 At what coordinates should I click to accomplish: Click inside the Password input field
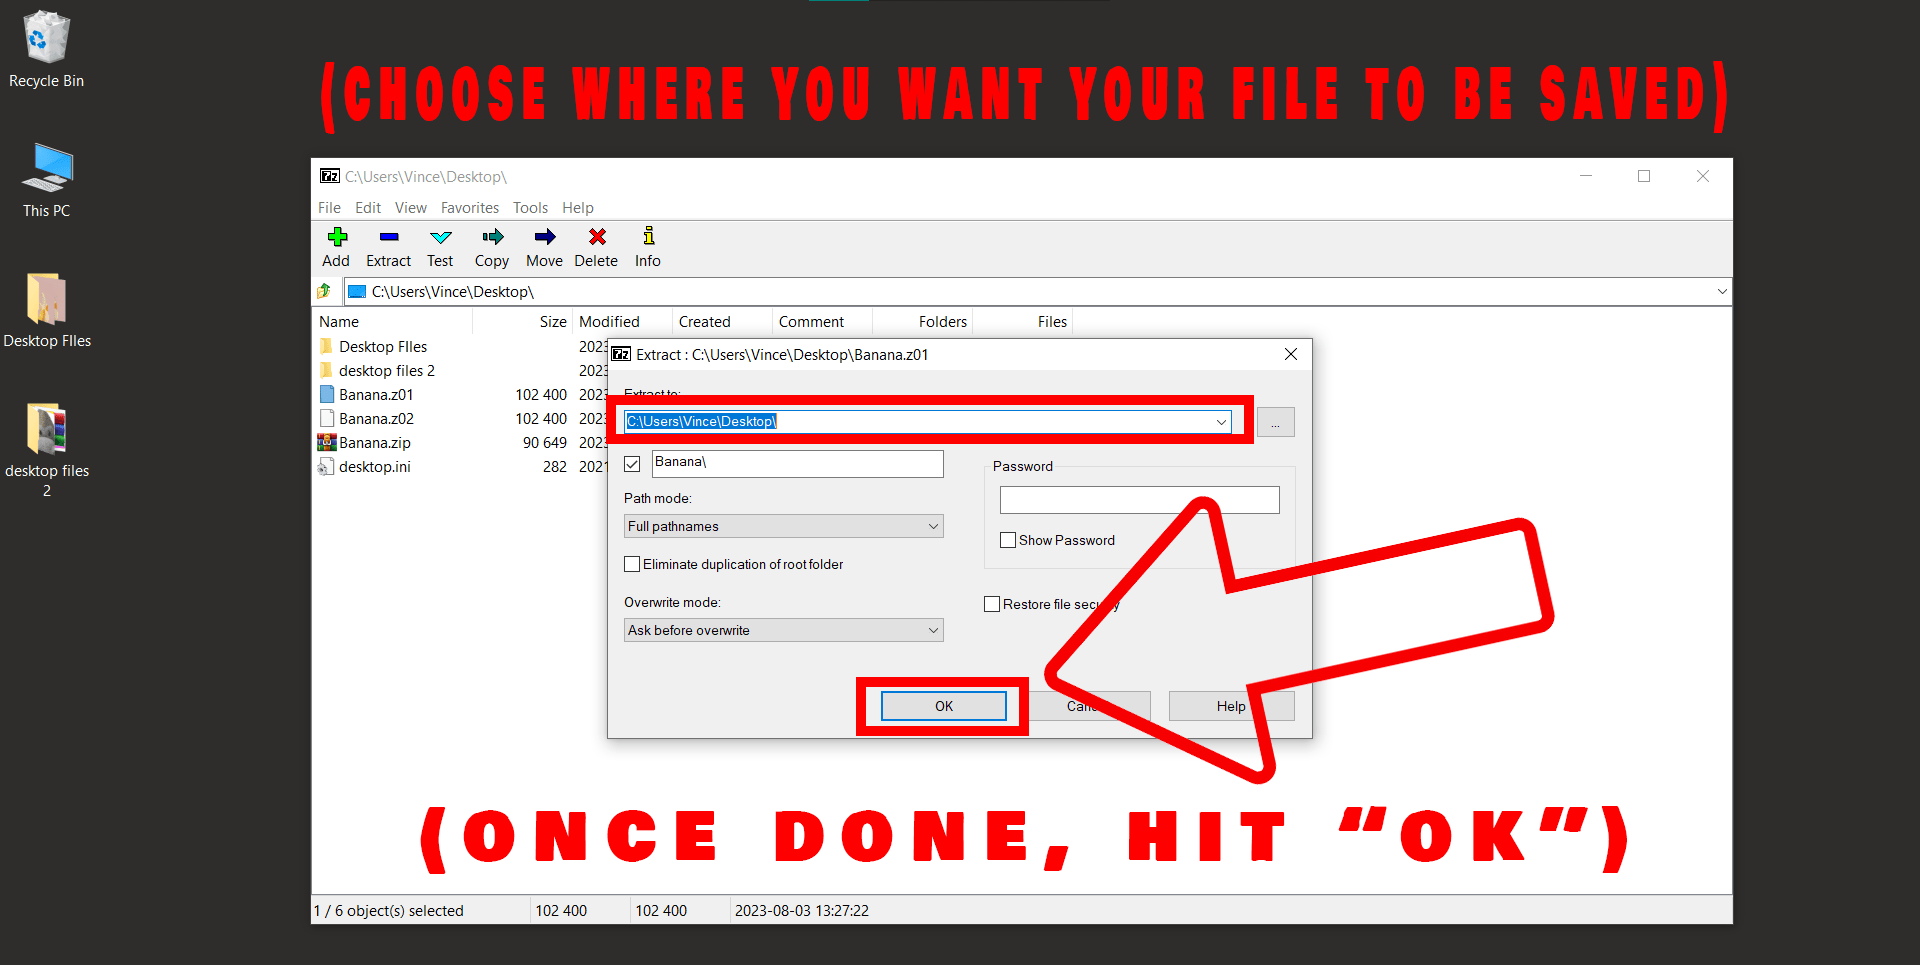coord(1139,499)
